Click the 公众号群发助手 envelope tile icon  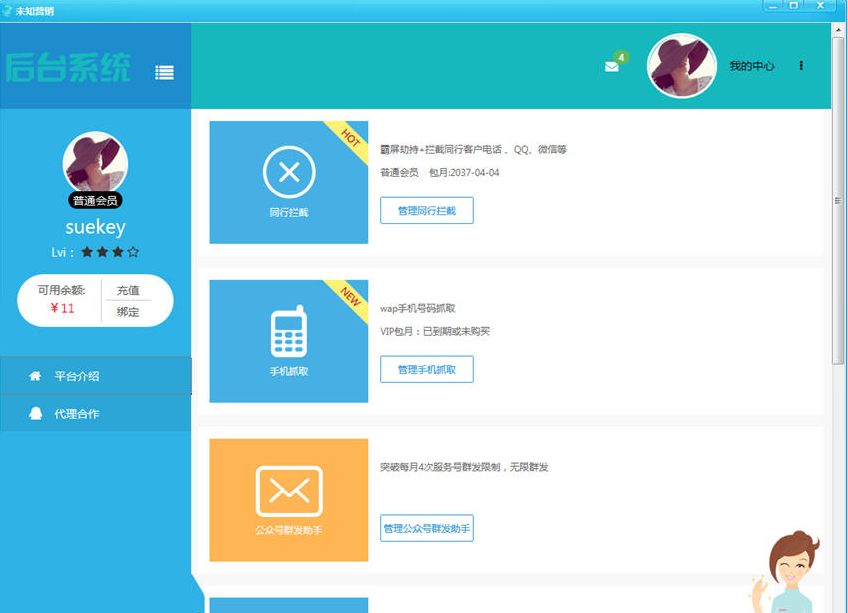point(289,491)
